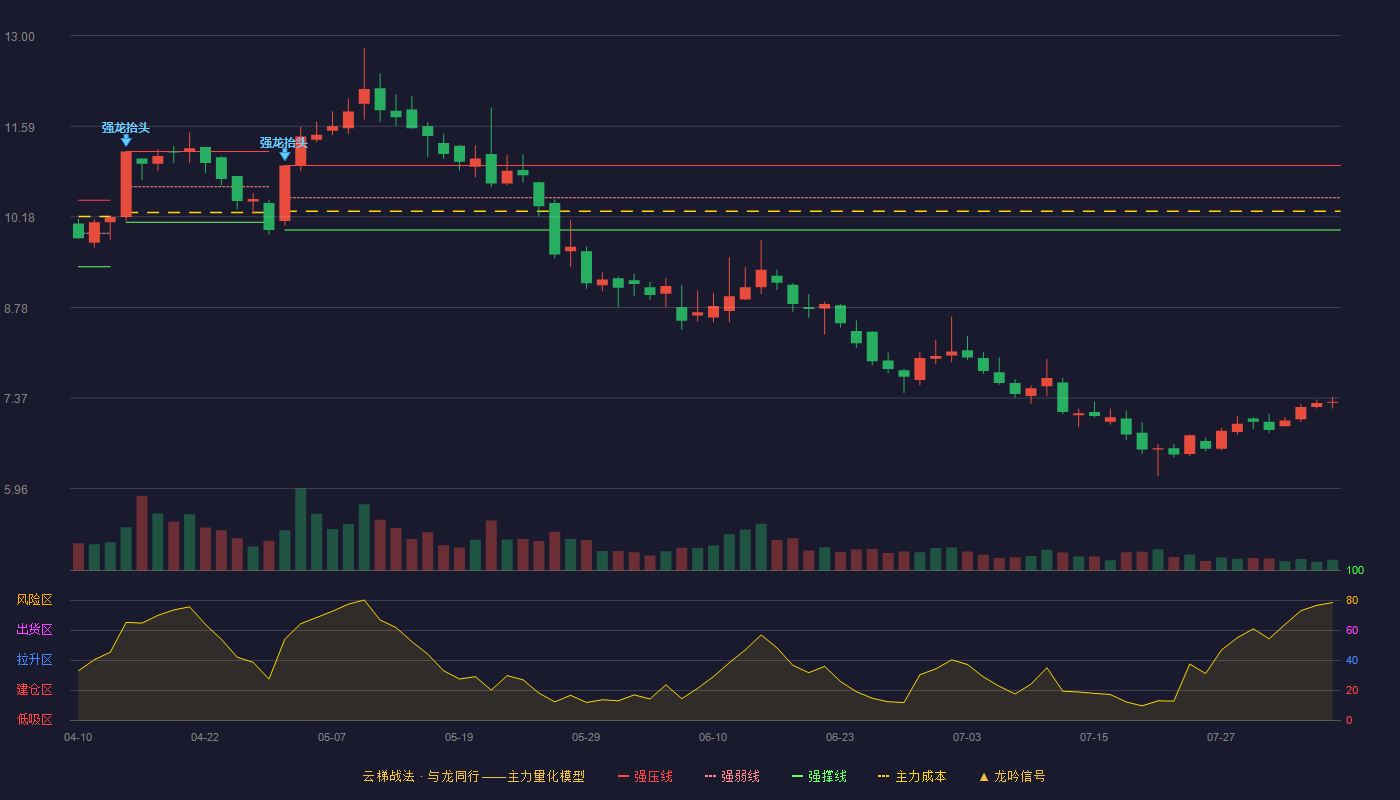The image size is (1400, 800).
Task: Click the 出货区 zone label
Action: [x=35, y=630]
